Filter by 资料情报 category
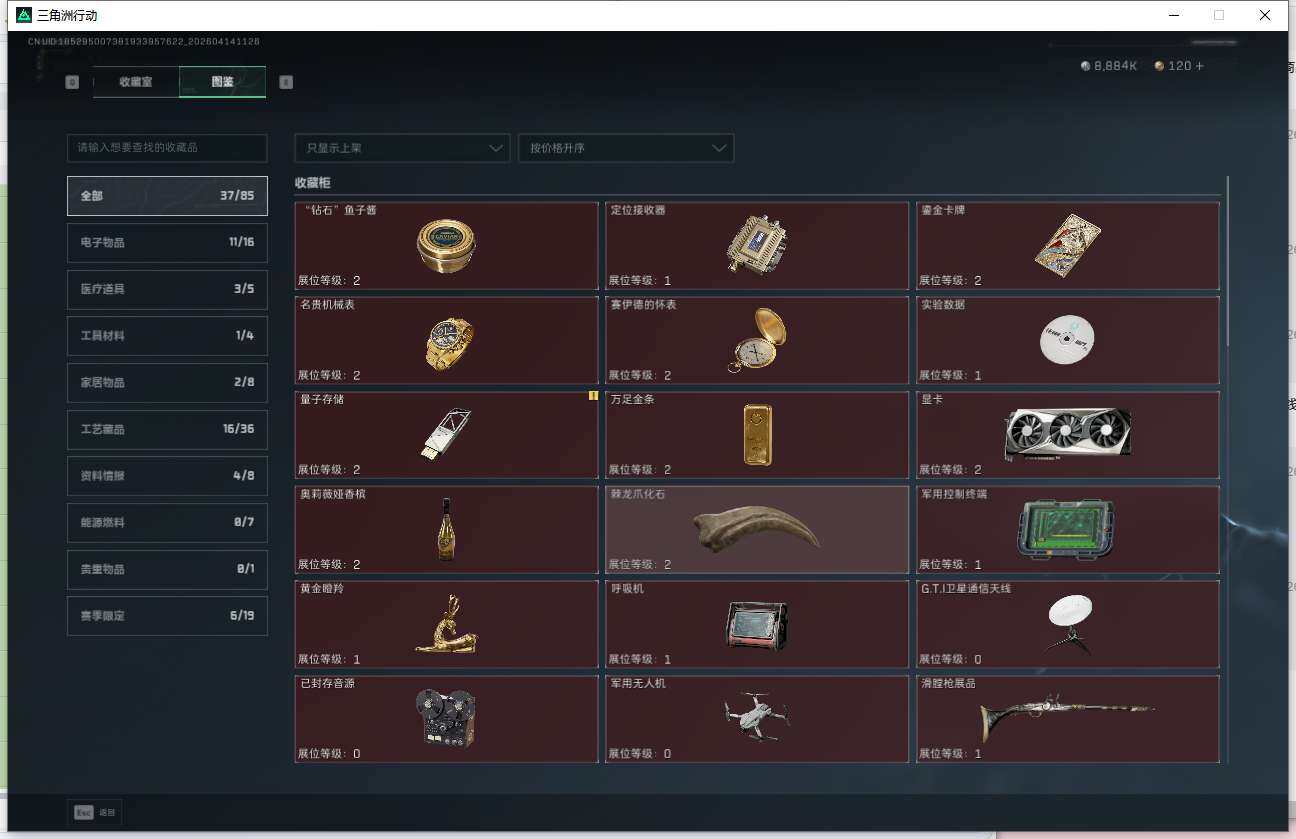This screenshot has width=1296, height=839. (167, 476)
